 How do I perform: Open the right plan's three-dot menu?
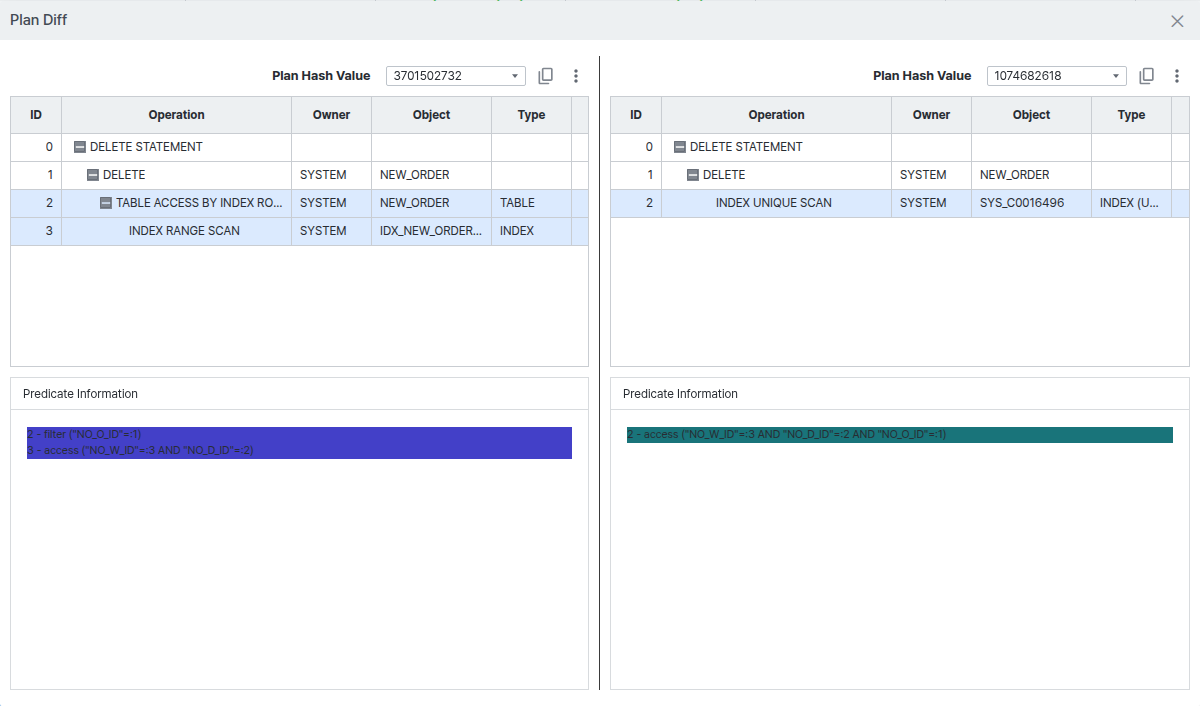1176,76
